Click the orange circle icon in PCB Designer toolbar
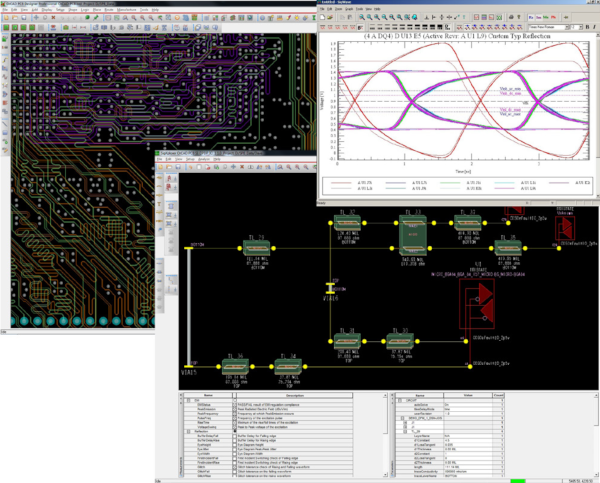 coord(177,18)
